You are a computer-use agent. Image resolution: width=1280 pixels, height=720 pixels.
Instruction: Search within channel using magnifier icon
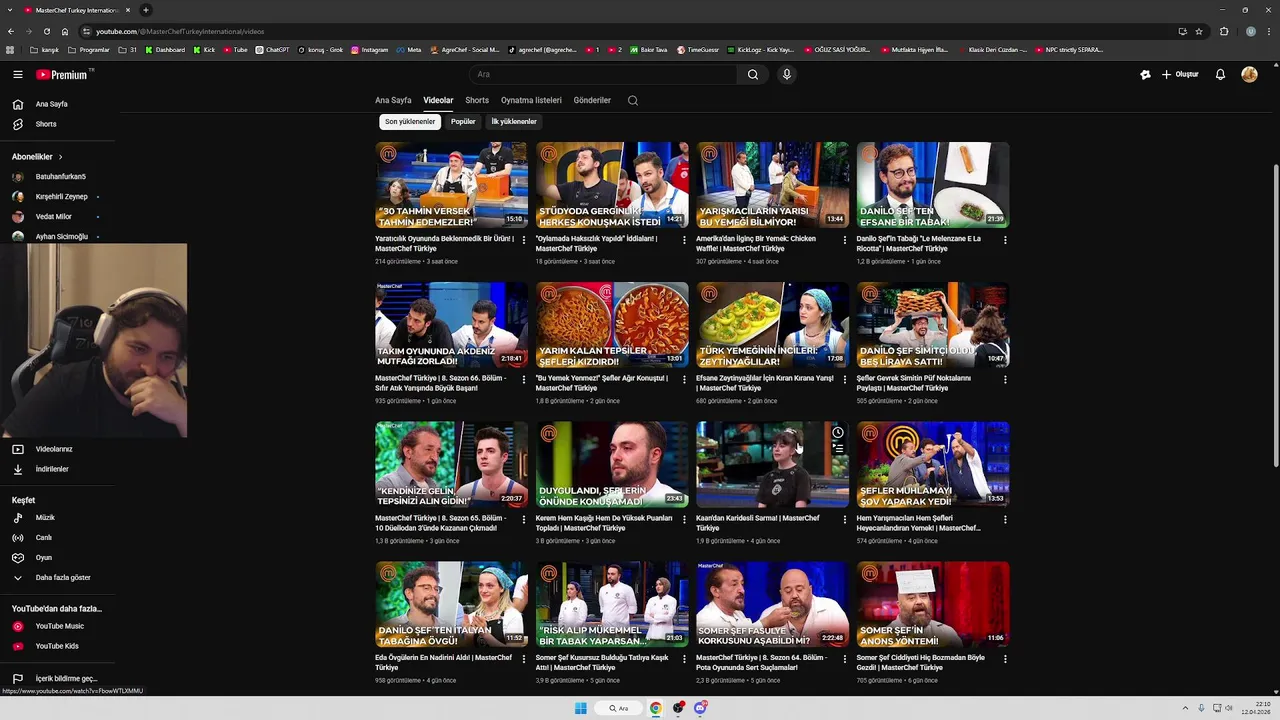pyautogui.click(x=633, y=100)
